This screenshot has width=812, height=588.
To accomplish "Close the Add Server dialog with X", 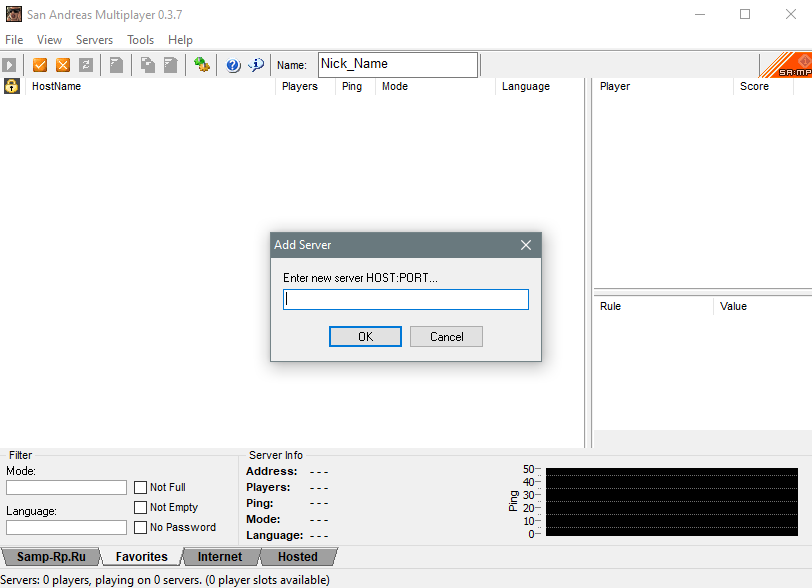I will pyautogui.click(x=526, y=245).
